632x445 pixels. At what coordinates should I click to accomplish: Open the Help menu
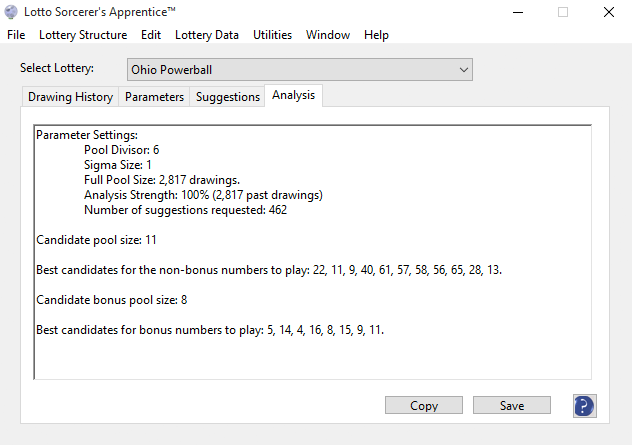point(376,35)
